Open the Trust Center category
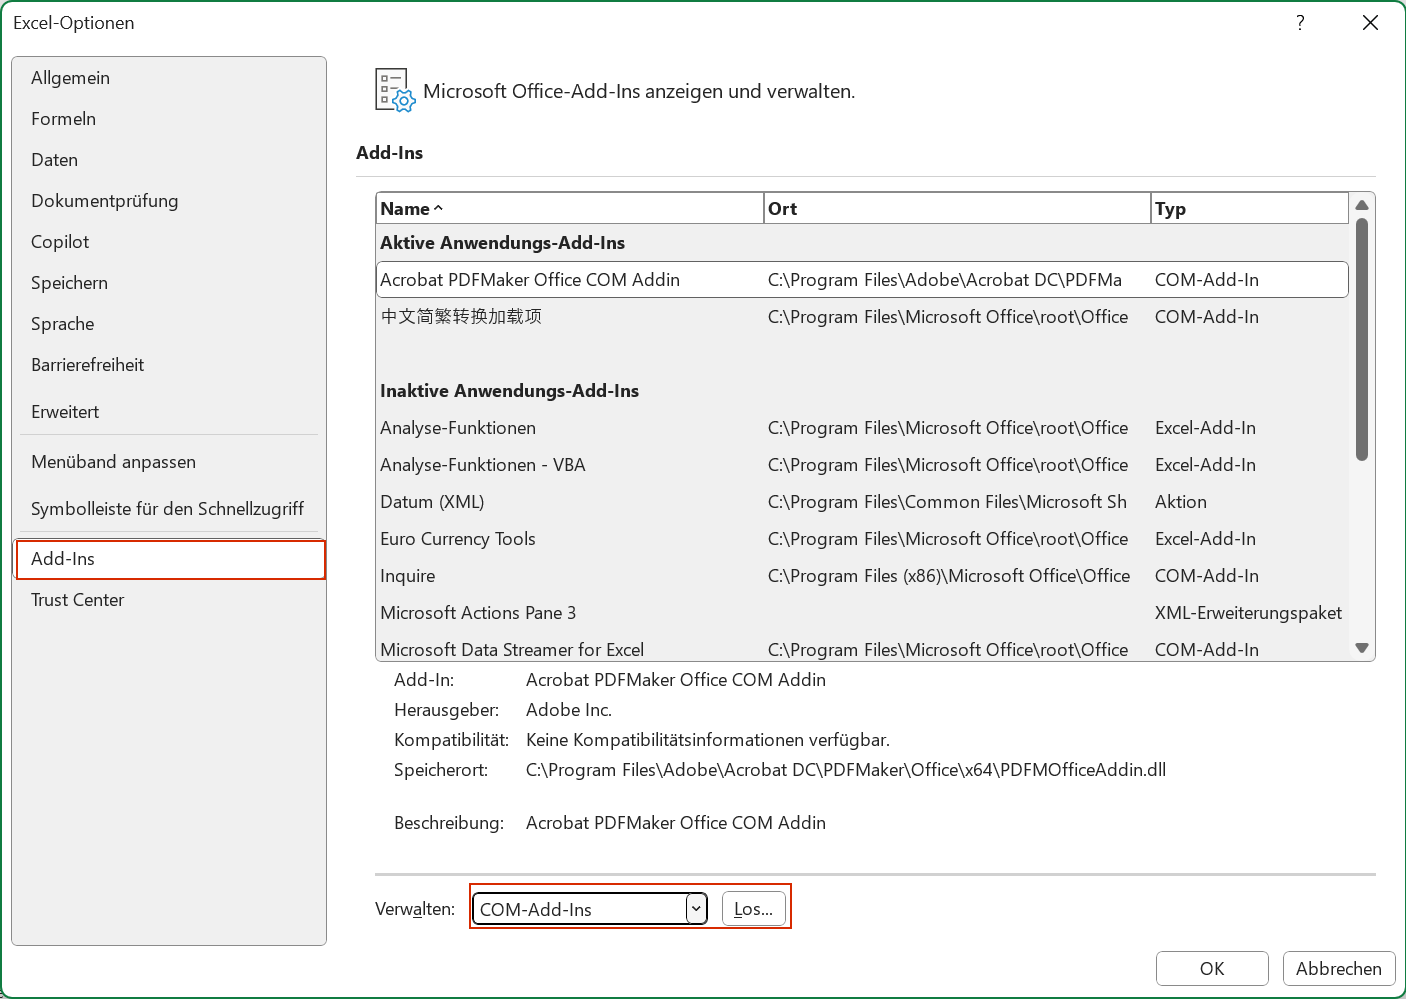This screenshot has width=1406, height=999. [x=78, y=600]
